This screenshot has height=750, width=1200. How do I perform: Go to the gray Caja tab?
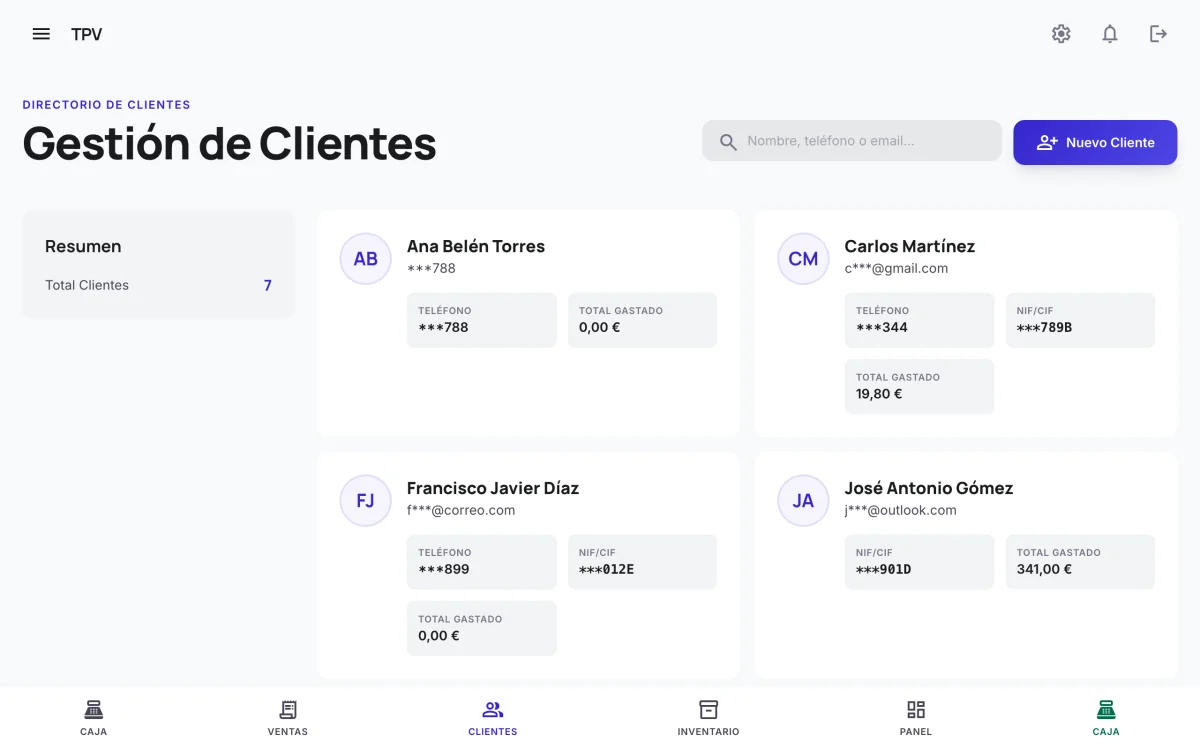click(x=94, y=718)
